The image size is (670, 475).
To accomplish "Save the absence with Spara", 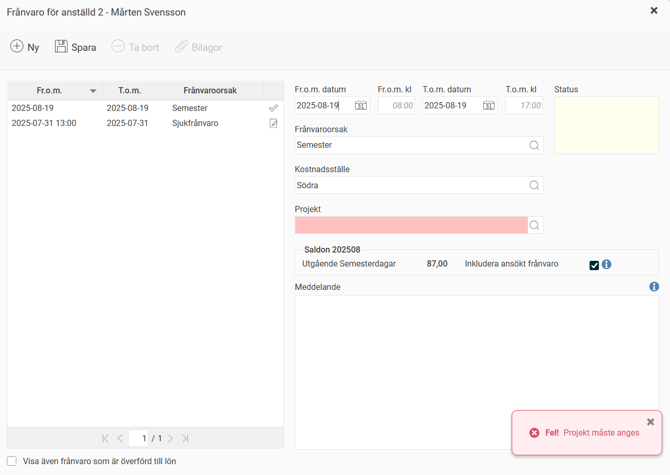I will click(x=75, y=47).
